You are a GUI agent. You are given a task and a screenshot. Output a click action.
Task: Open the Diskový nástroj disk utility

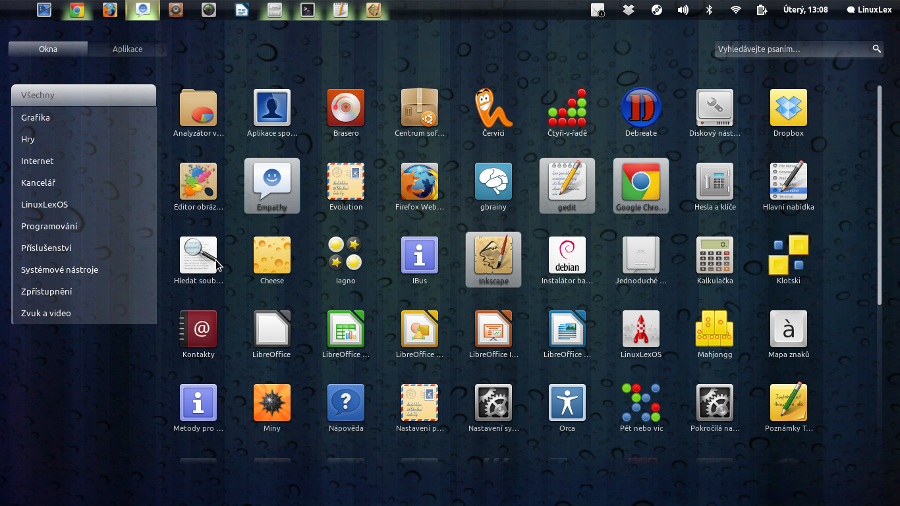[715, 112]
